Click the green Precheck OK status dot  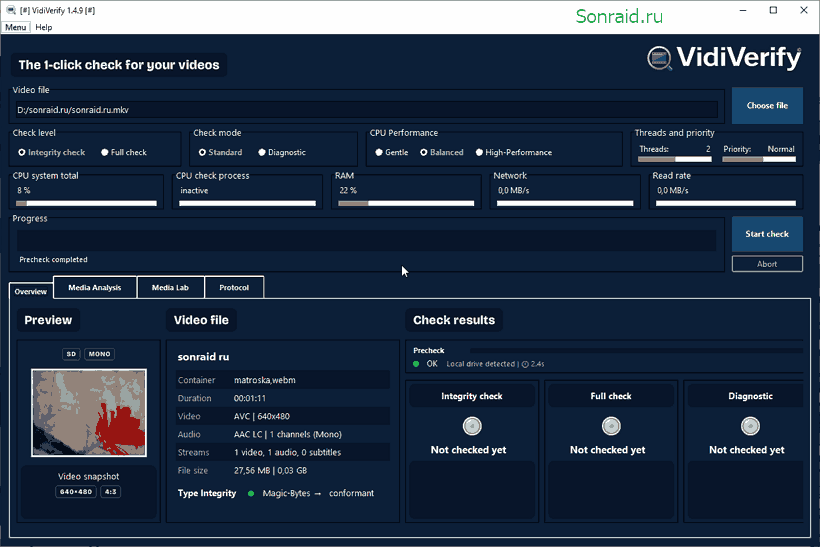tap(416, 364)
